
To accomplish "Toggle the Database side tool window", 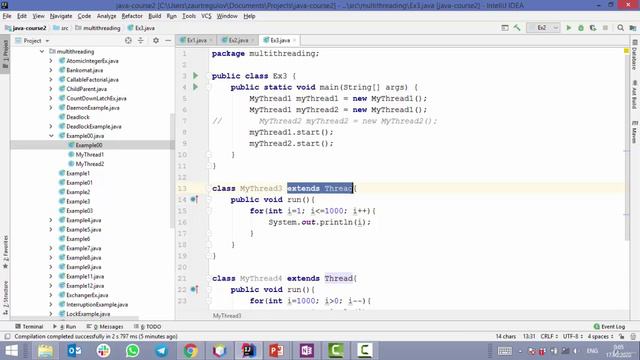I will 635,56.
